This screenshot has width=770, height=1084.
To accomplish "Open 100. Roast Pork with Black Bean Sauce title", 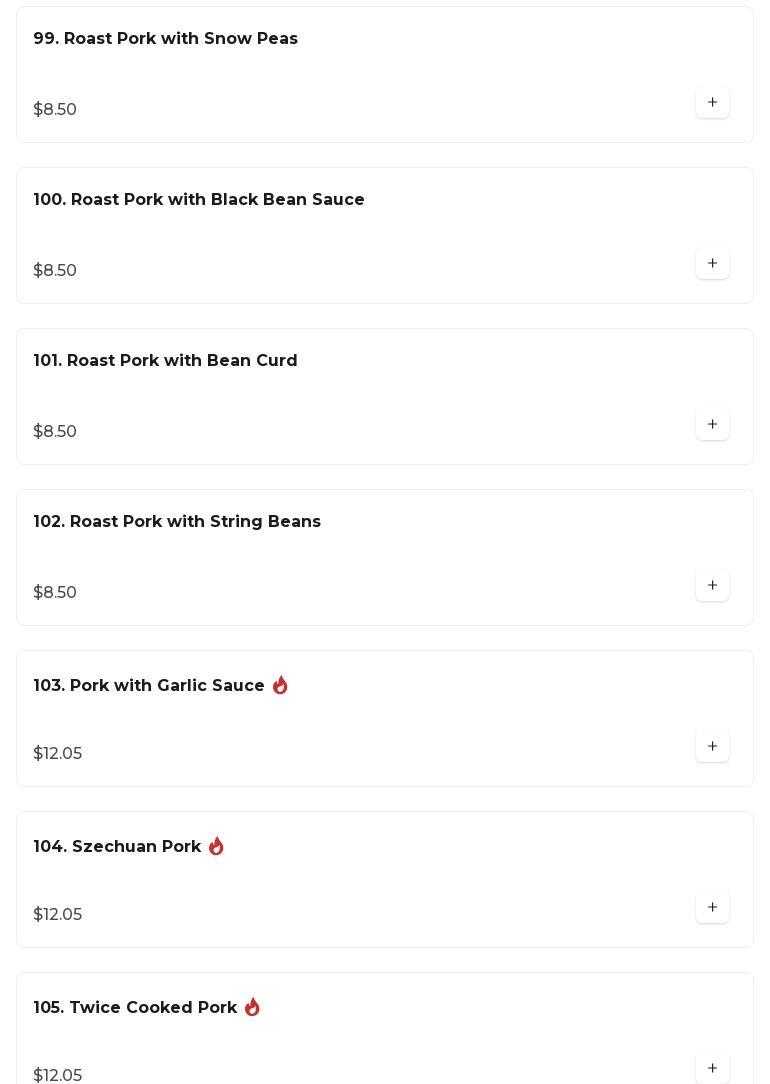I will tap(199, 200).
